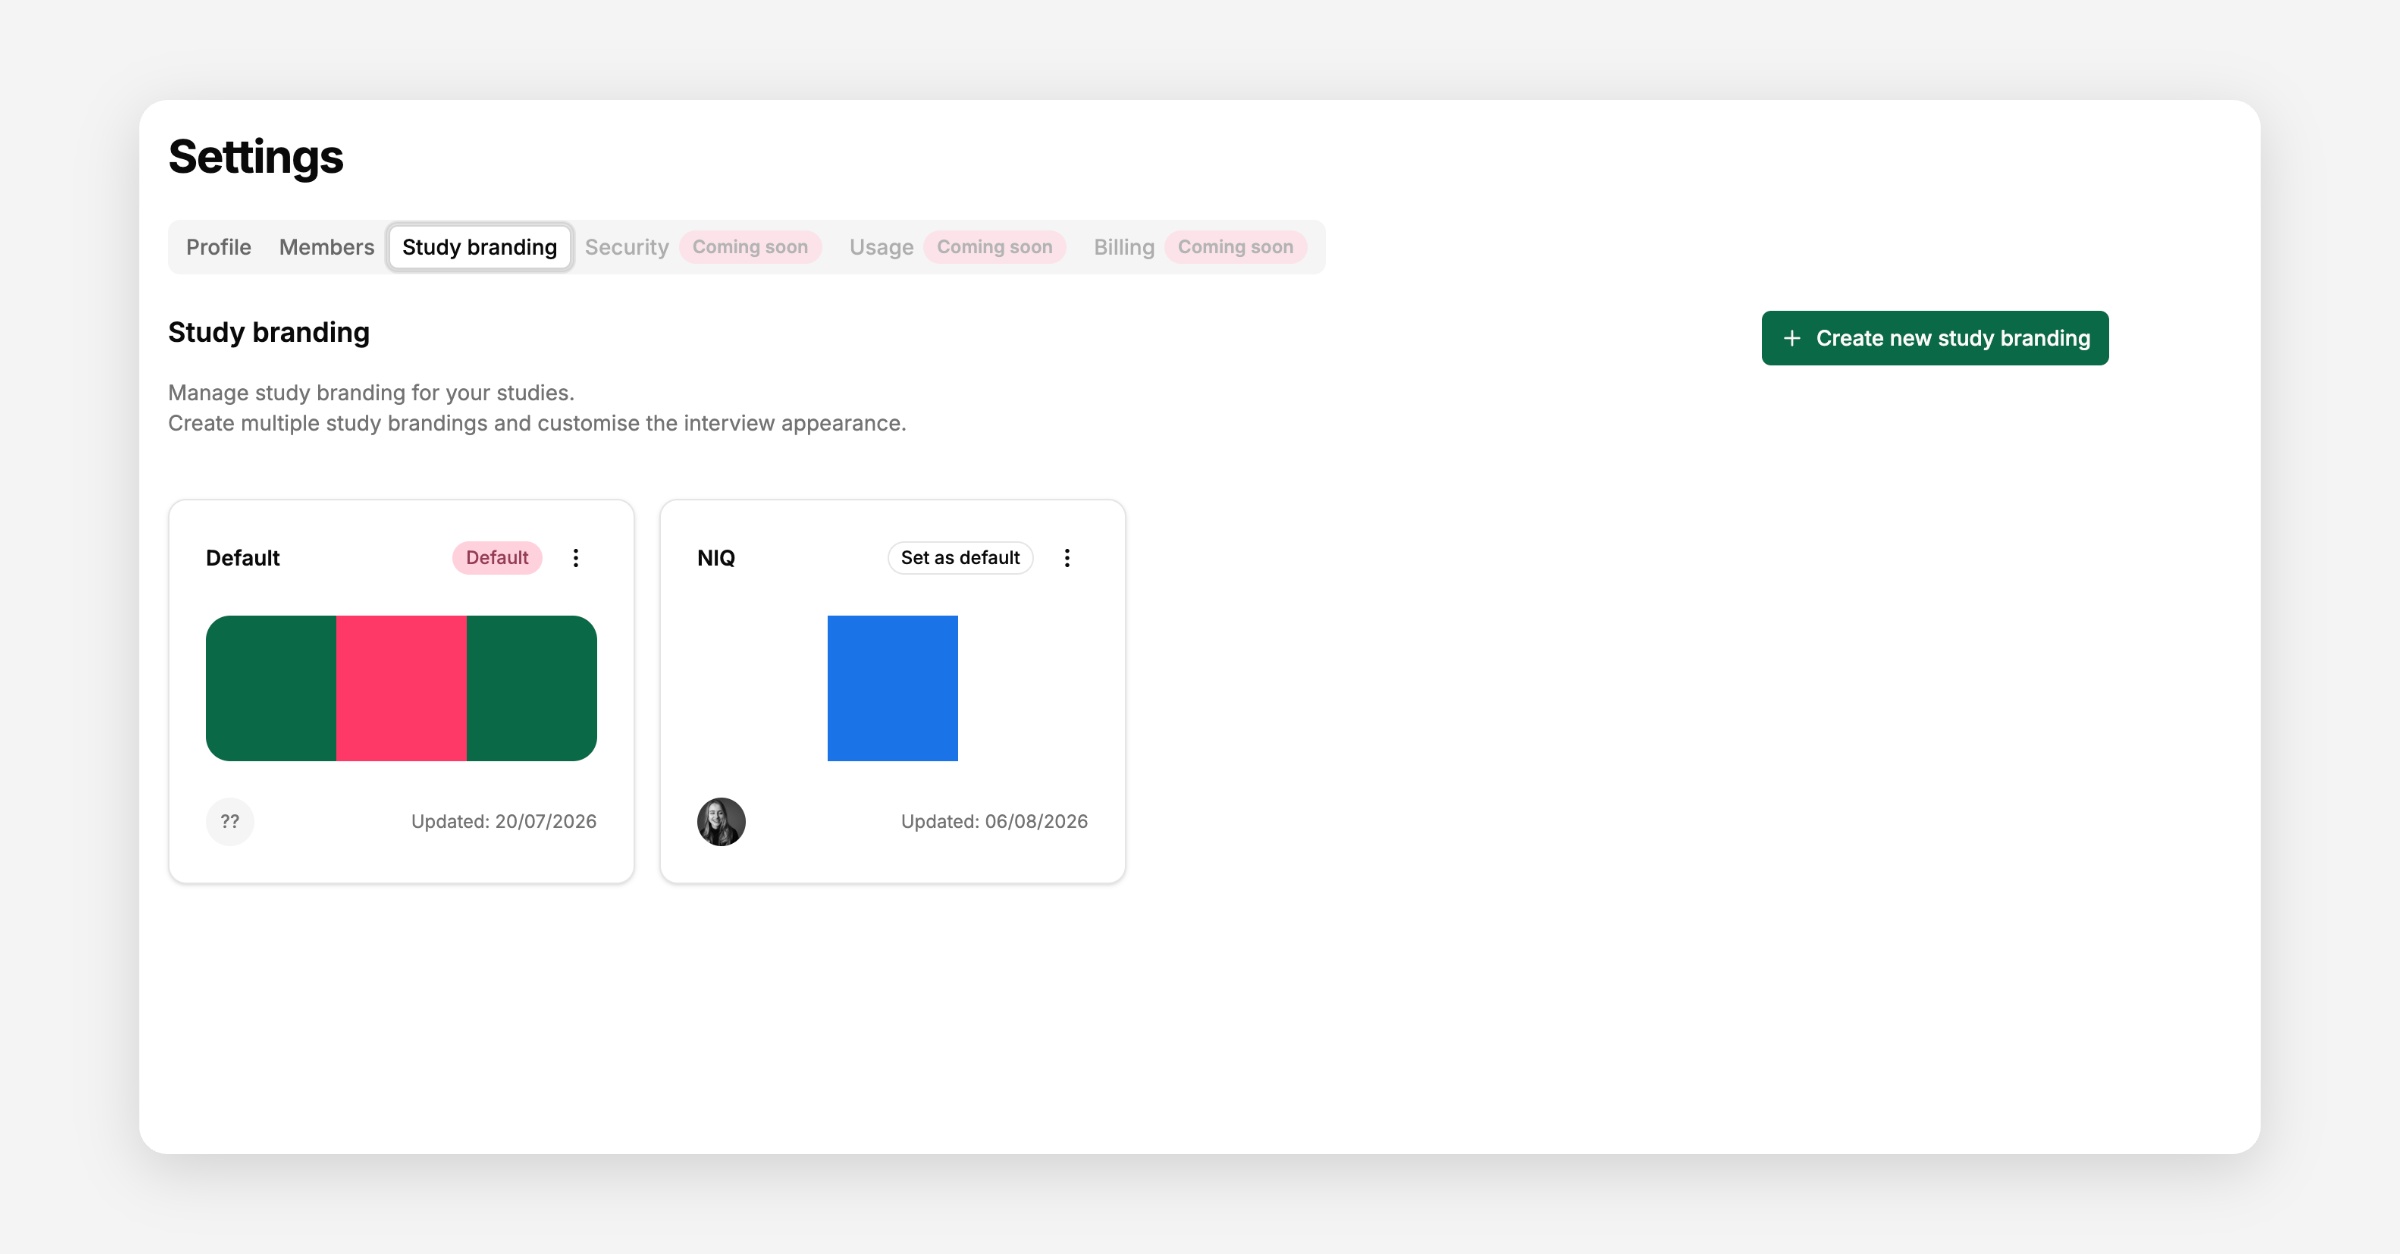The width and height of the screenshot is (2400, 1254).
Task: Click Coming soon badge next to Billing
Action: [1235, 247]
